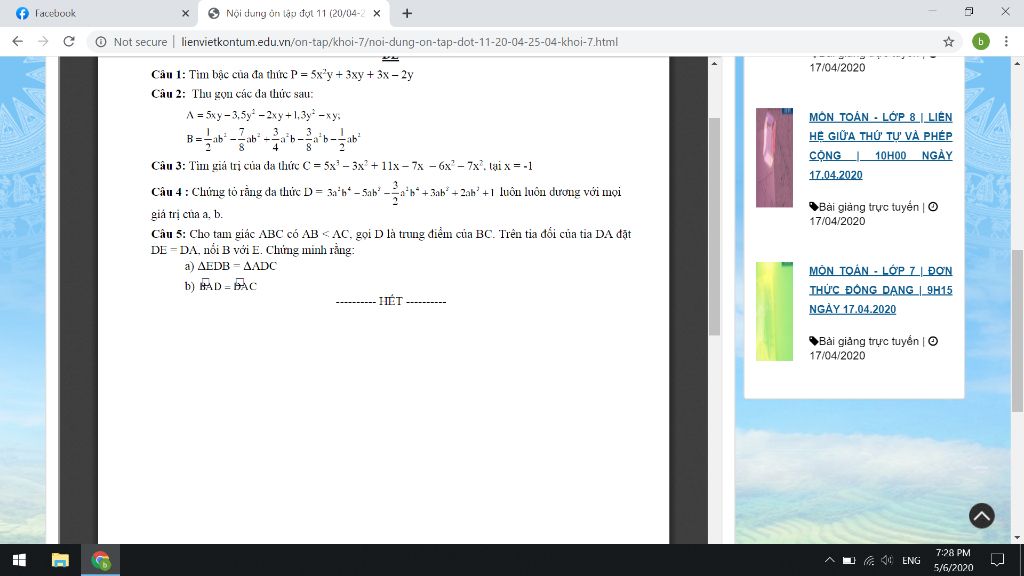Select the Nội dung ôn tập đợt 11 tab
Viewport: 1024px width, 576px height.
[x=294, y=13]
